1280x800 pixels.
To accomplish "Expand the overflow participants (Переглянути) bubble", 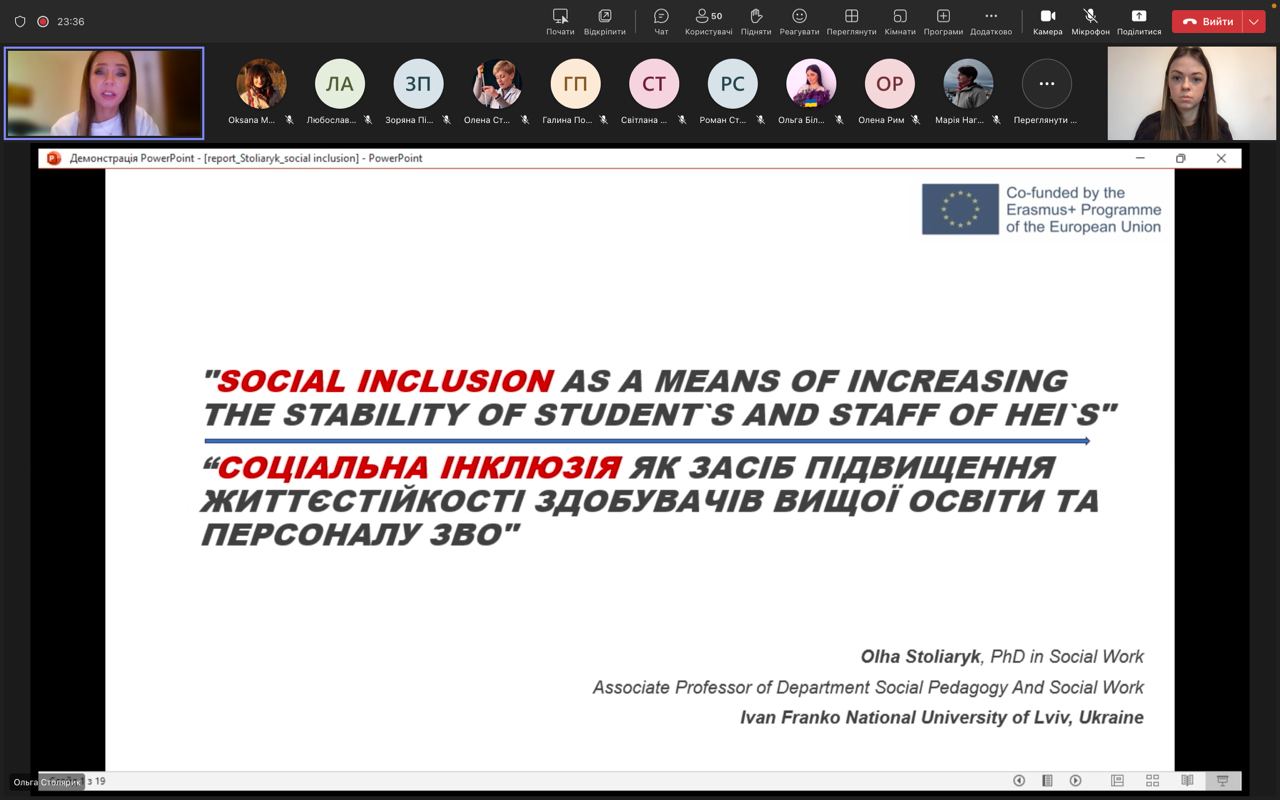I will coord(1046,84).
